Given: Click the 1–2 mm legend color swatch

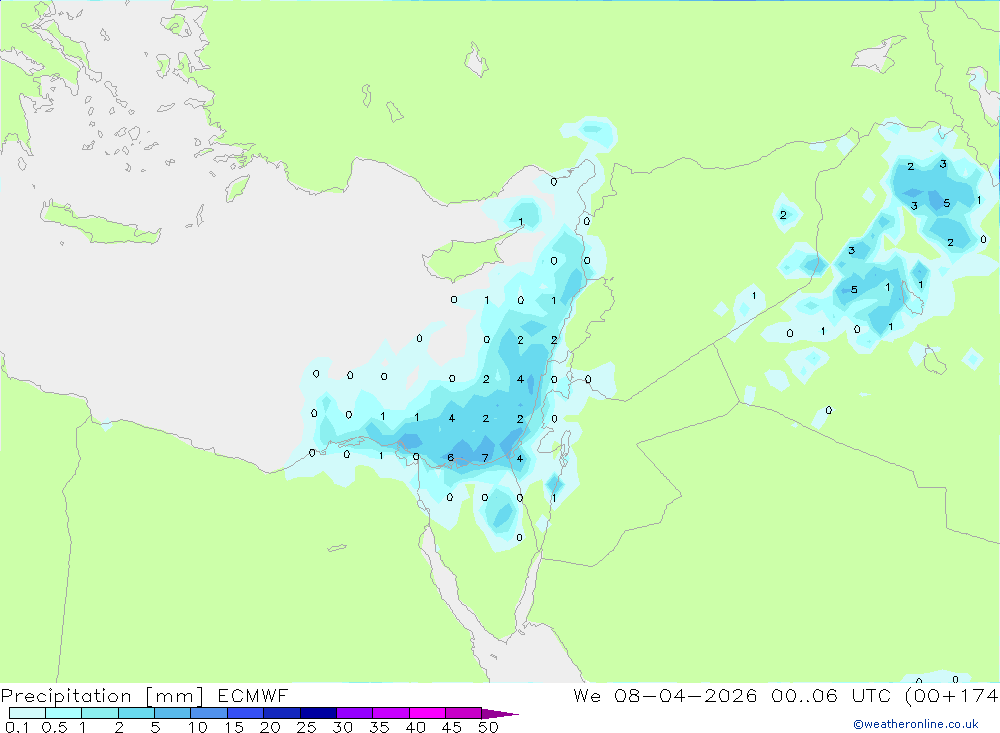Looking at the screenshot, I should click(x=100, y=713).
